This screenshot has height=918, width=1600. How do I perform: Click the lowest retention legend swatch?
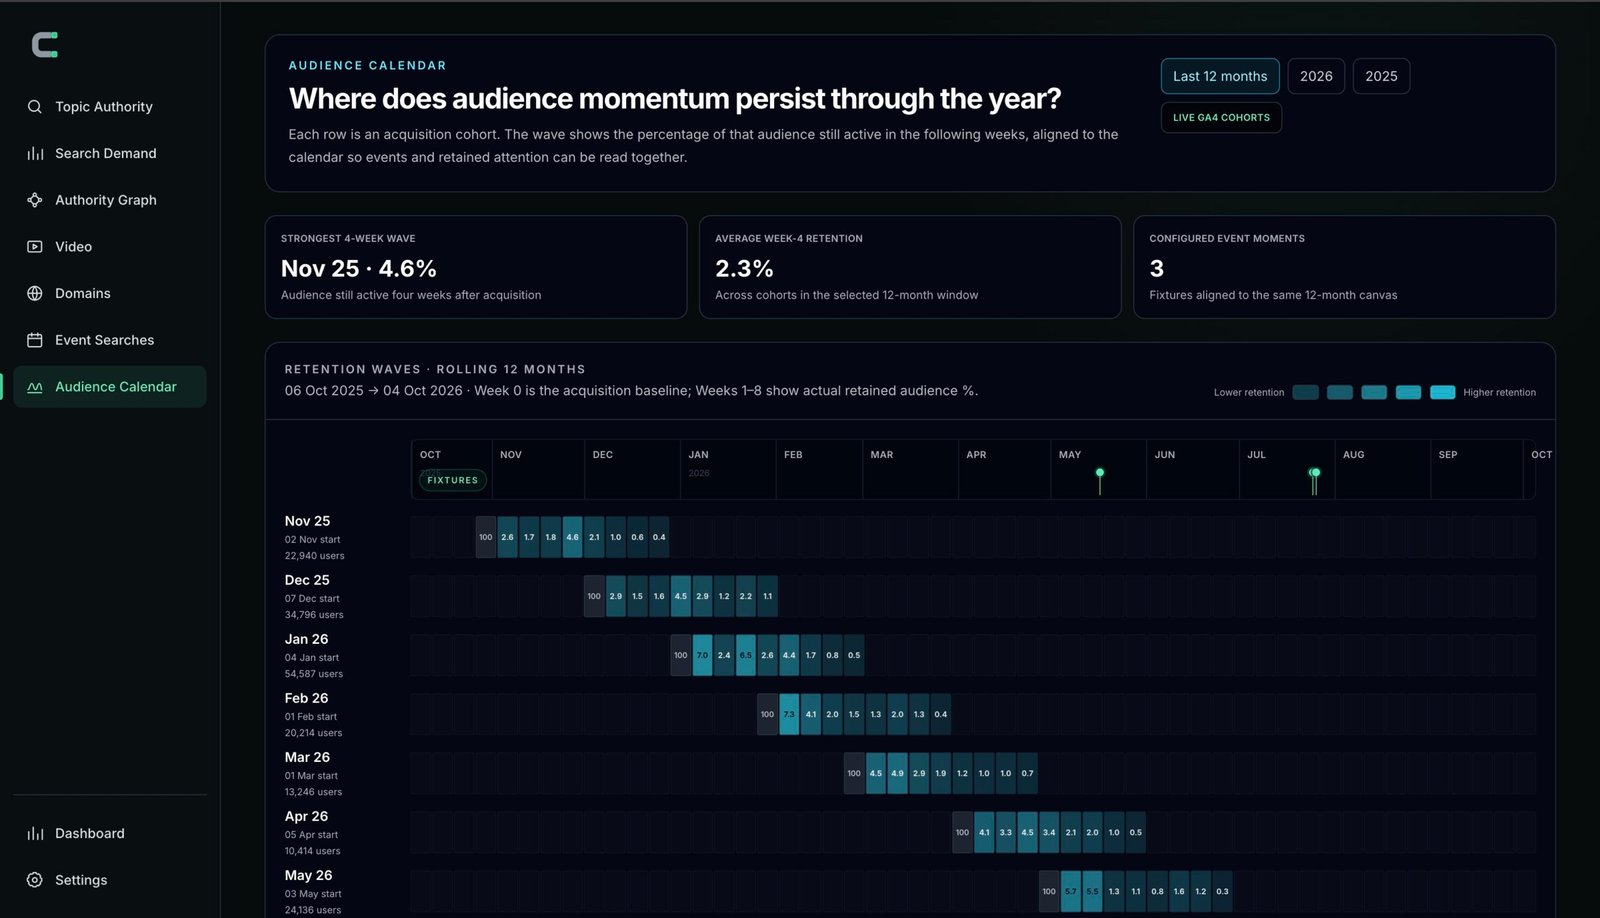click(x=1305, y=392)
